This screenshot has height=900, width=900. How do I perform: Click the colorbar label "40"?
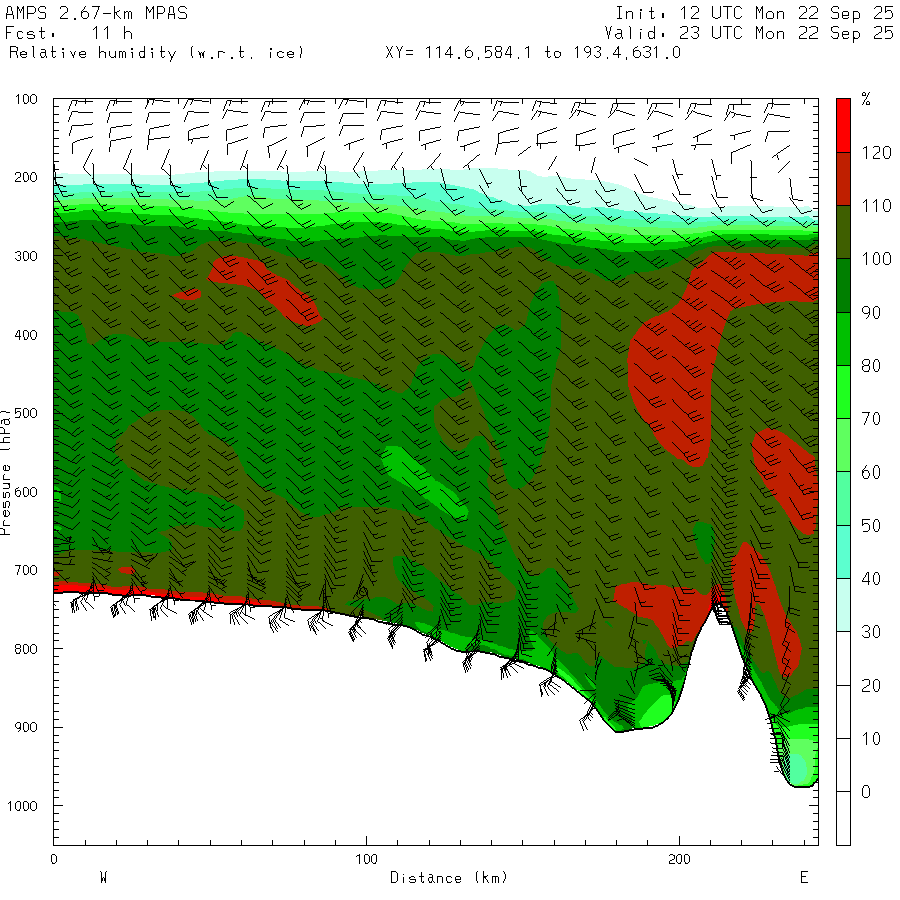pyautogui.click(x=871, y=579)
